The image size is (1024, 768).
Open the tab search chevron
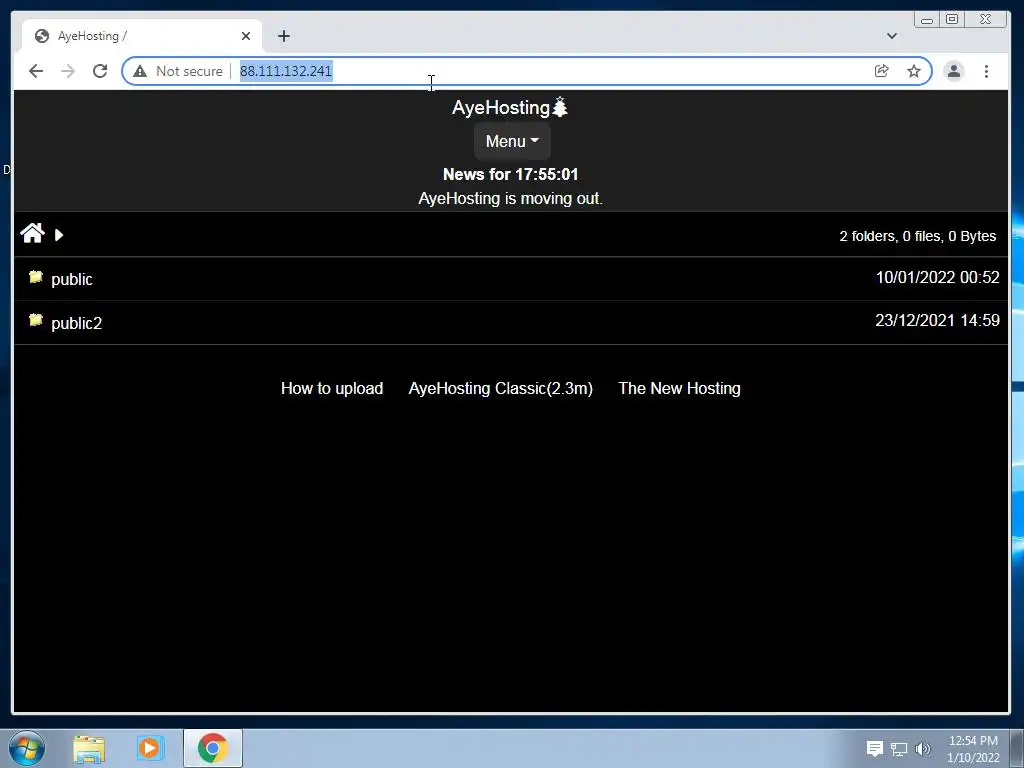click(891, 36)
